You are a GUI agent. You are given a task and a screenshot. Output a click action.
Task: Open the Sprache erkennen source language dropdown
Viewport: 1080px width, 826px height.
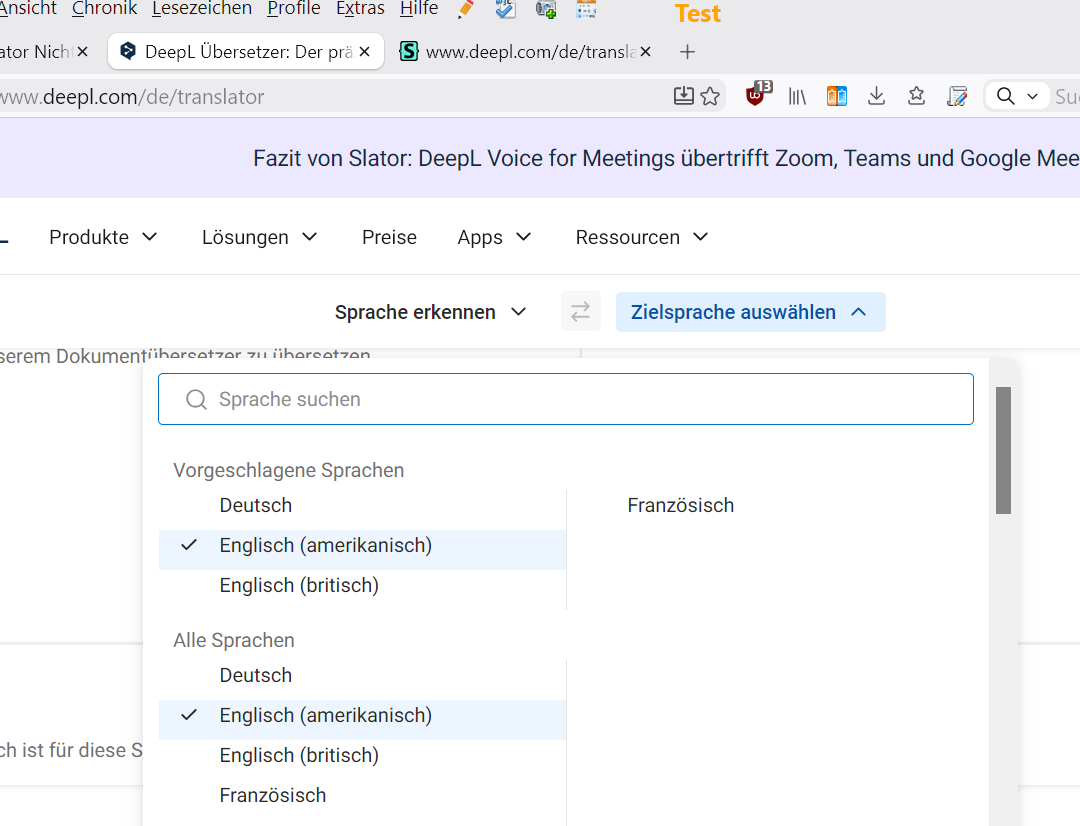click(430, 312)
